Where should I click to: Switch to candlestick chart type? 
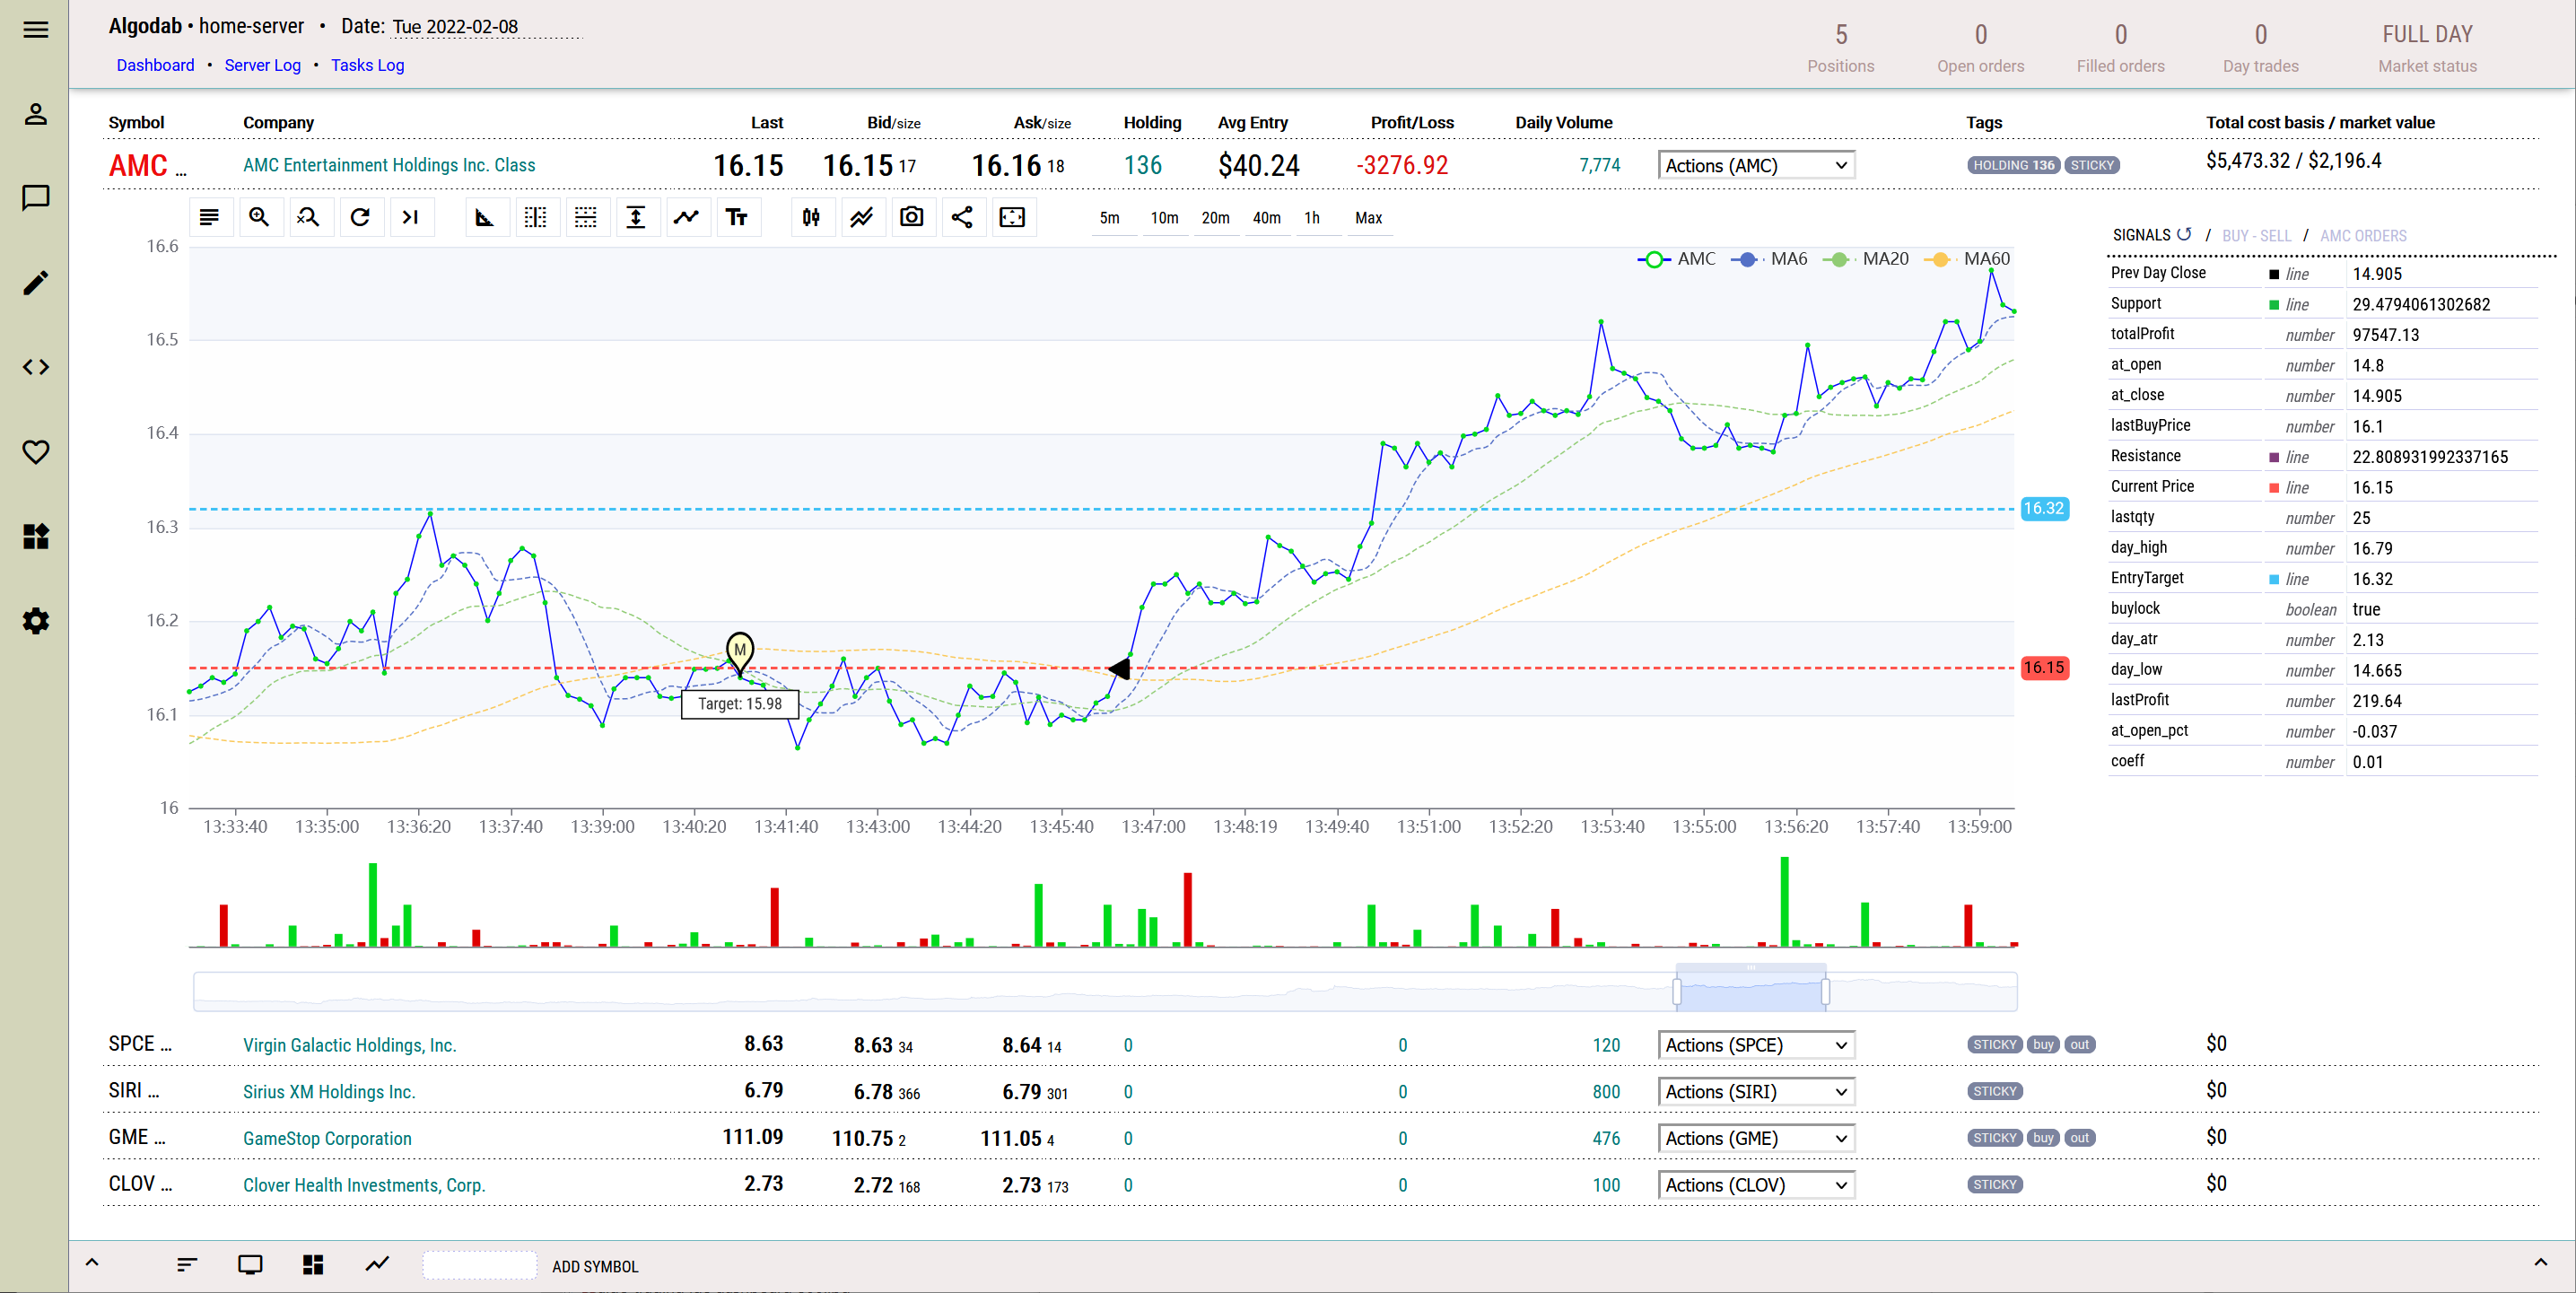811,217
